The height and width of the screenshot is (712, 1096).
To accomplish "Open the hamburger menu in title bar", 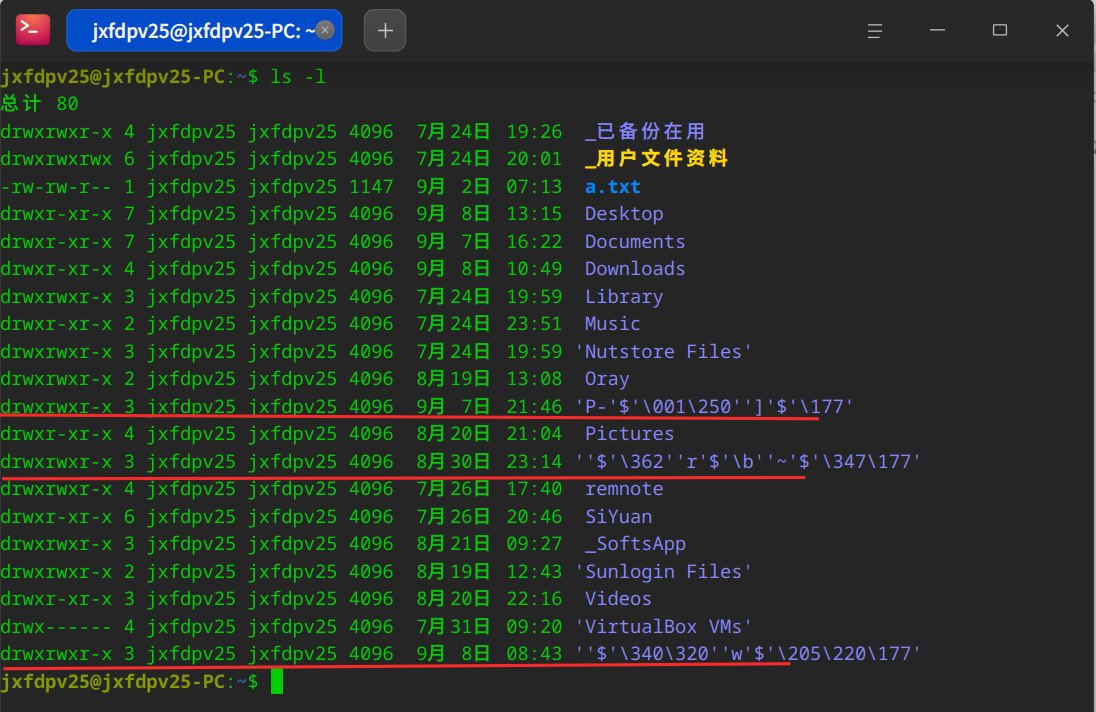I will pyautogui.click(x=874, y=31).
